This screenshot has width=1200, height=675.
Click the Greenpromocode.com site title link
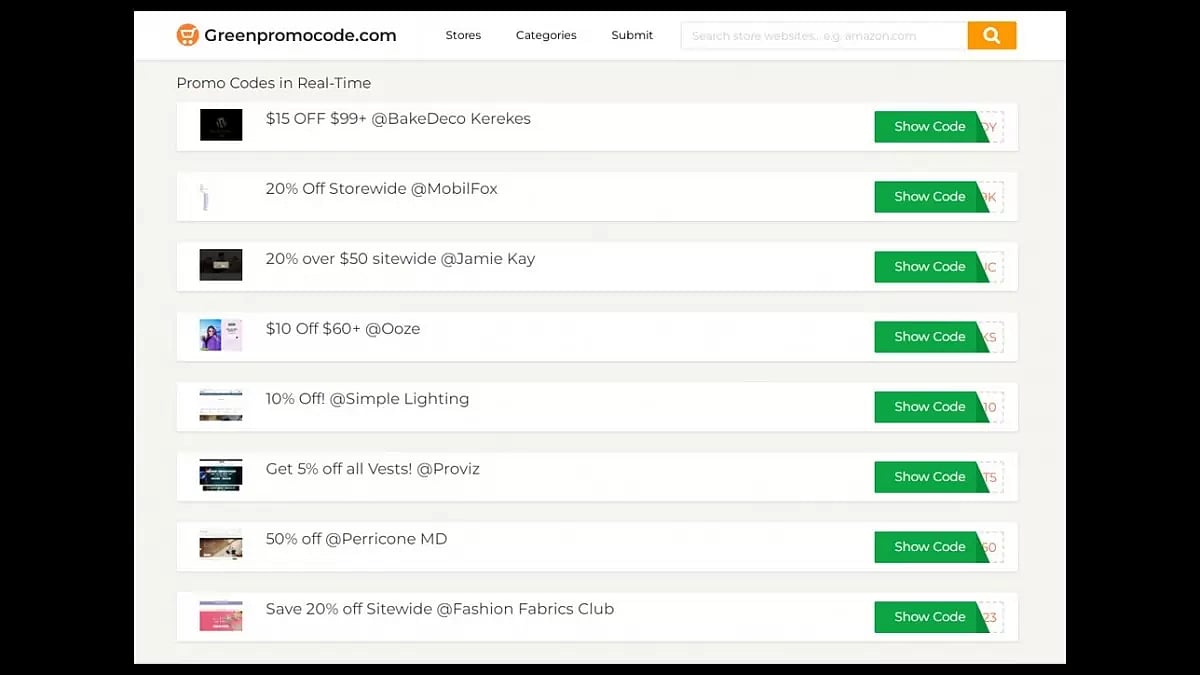point(300,34)
